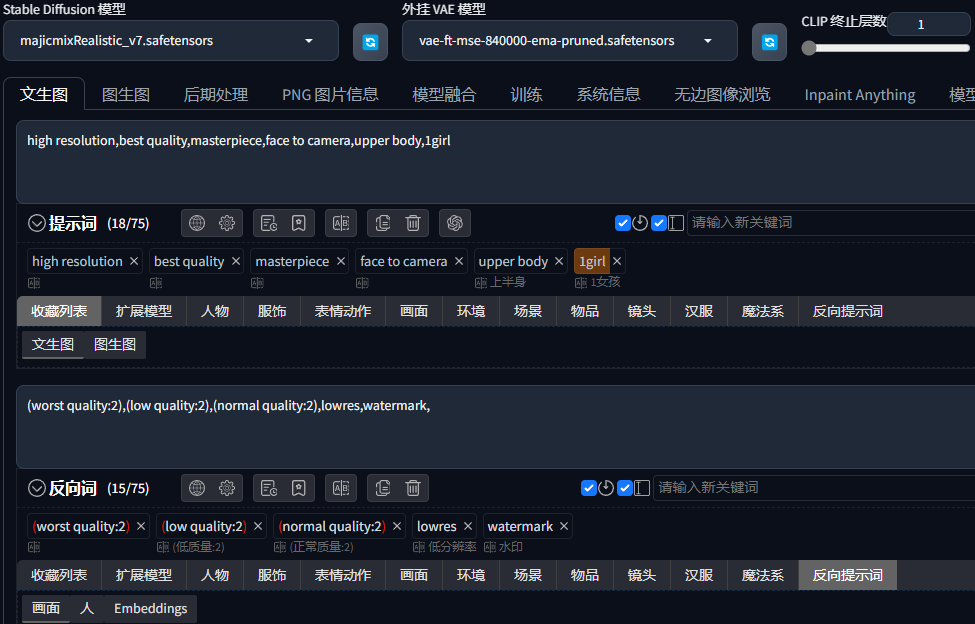Screen dimensions: 975x624
Task: Click 反向词 new keyword input field
Action: [814, 488]
